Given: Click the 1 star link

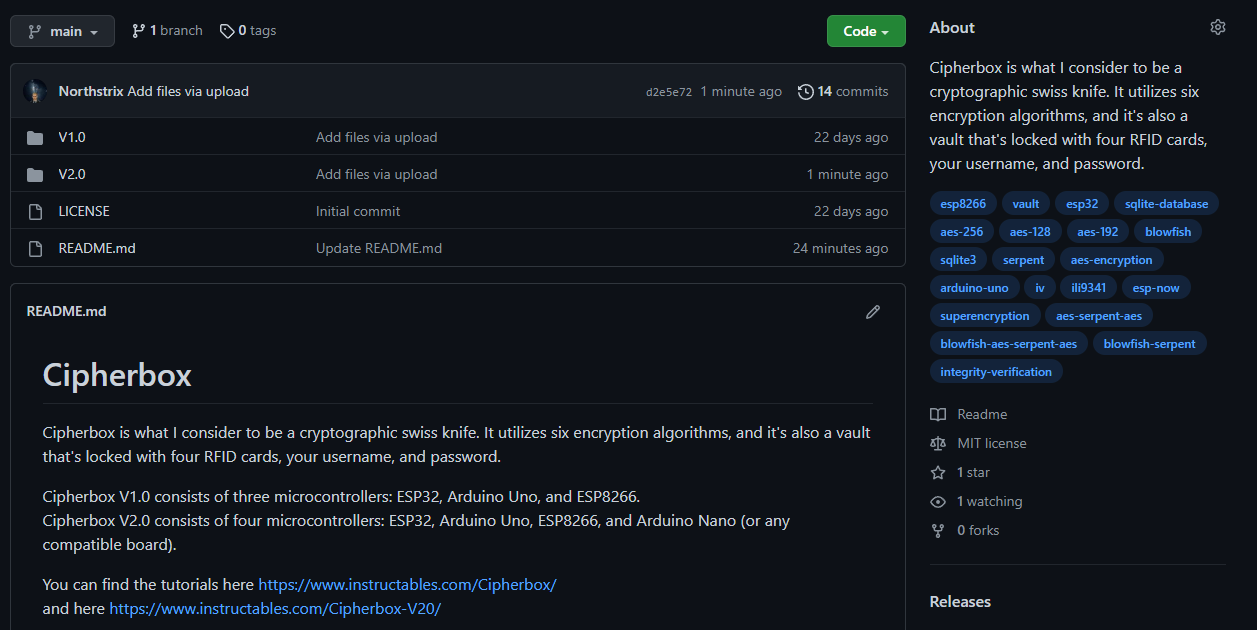Looking at the screenshot, I should click(x=973, y=472).
